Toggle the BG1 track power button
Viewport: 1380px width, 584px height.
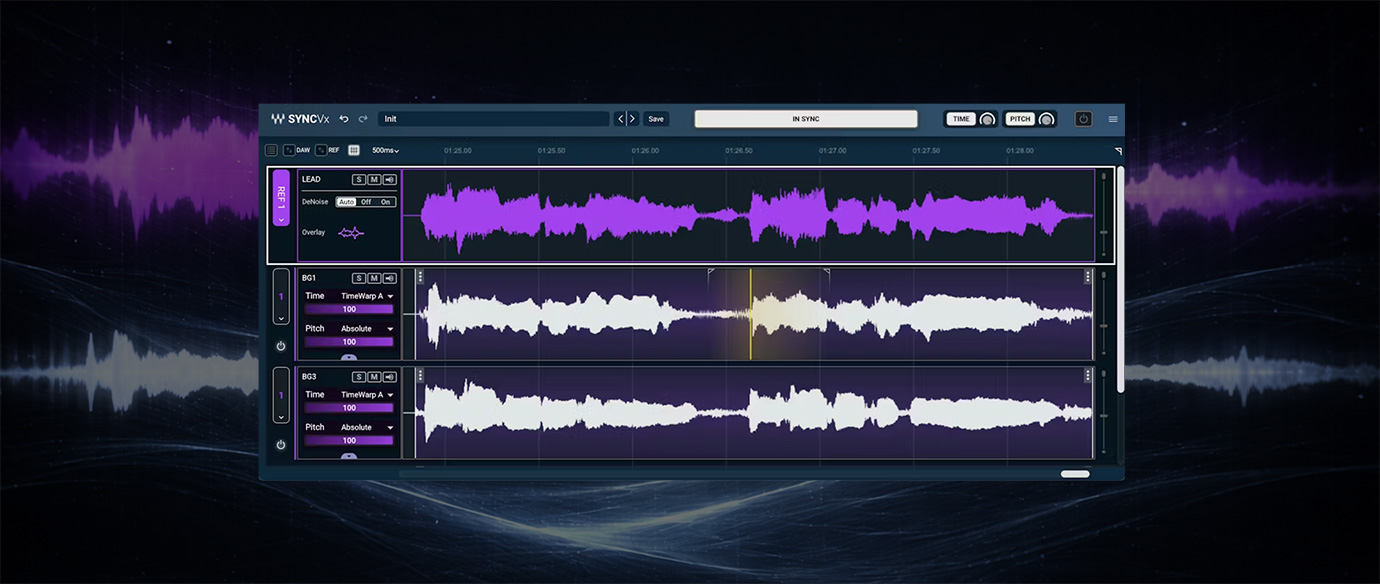pos(281,346)
